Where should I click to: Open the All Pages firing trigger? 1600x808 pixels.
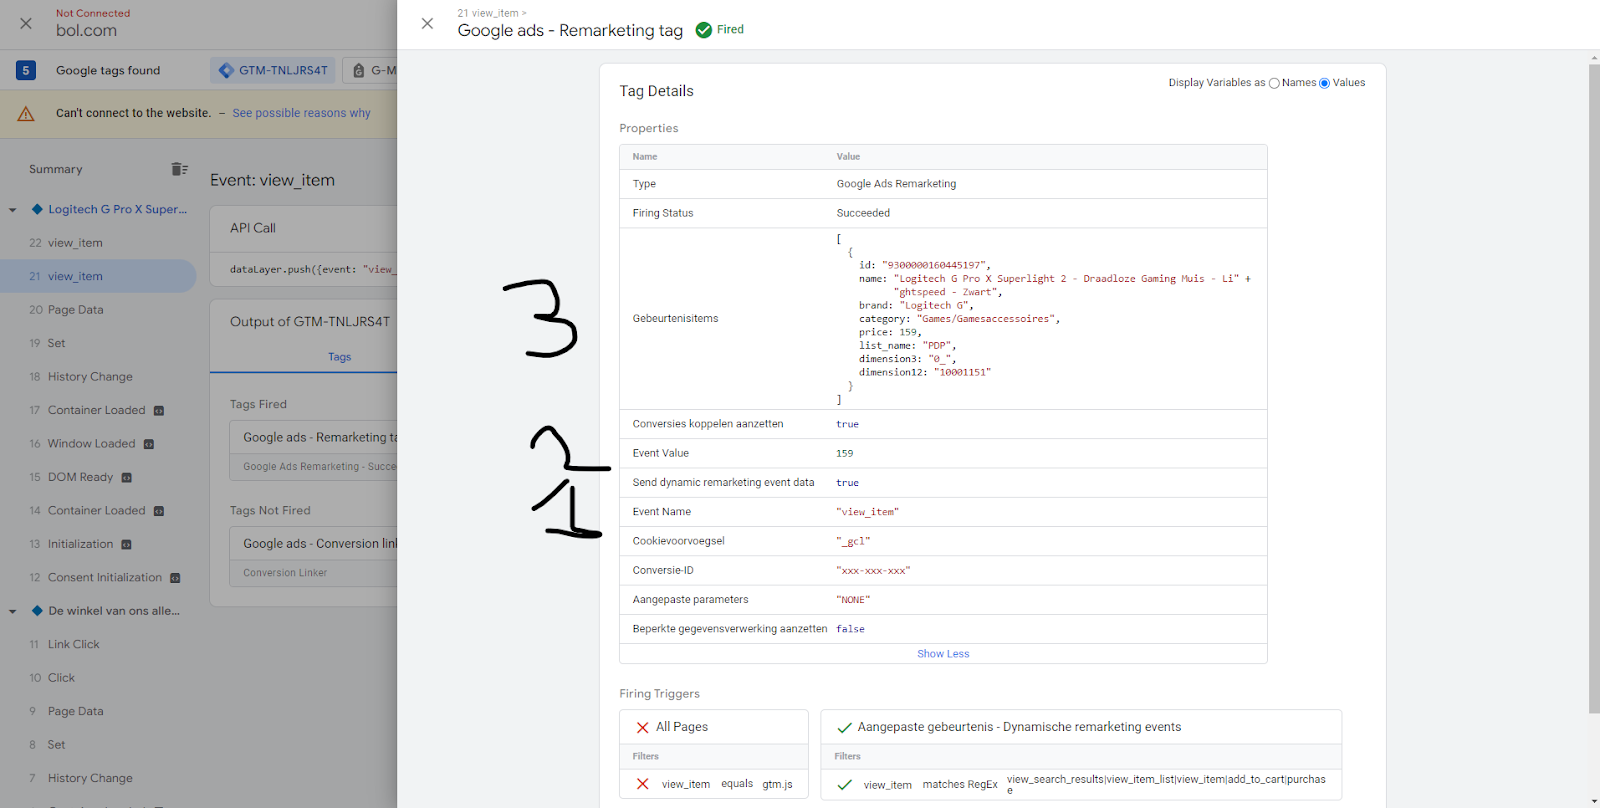[714, 727]
